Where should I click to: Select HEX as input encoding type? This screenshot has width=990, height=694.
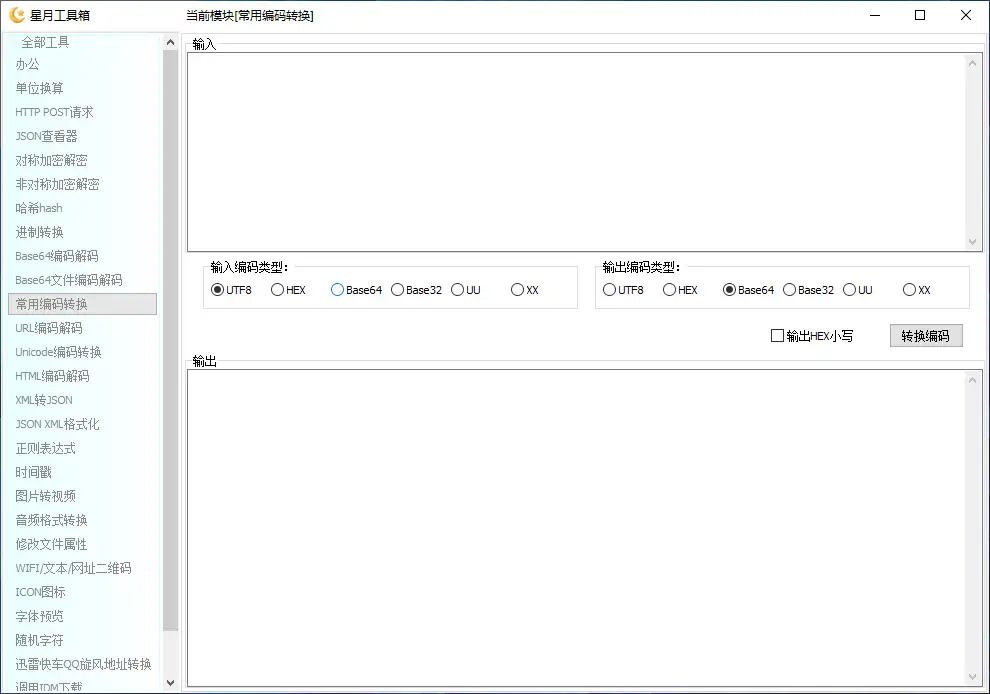[x=288, y=290]
